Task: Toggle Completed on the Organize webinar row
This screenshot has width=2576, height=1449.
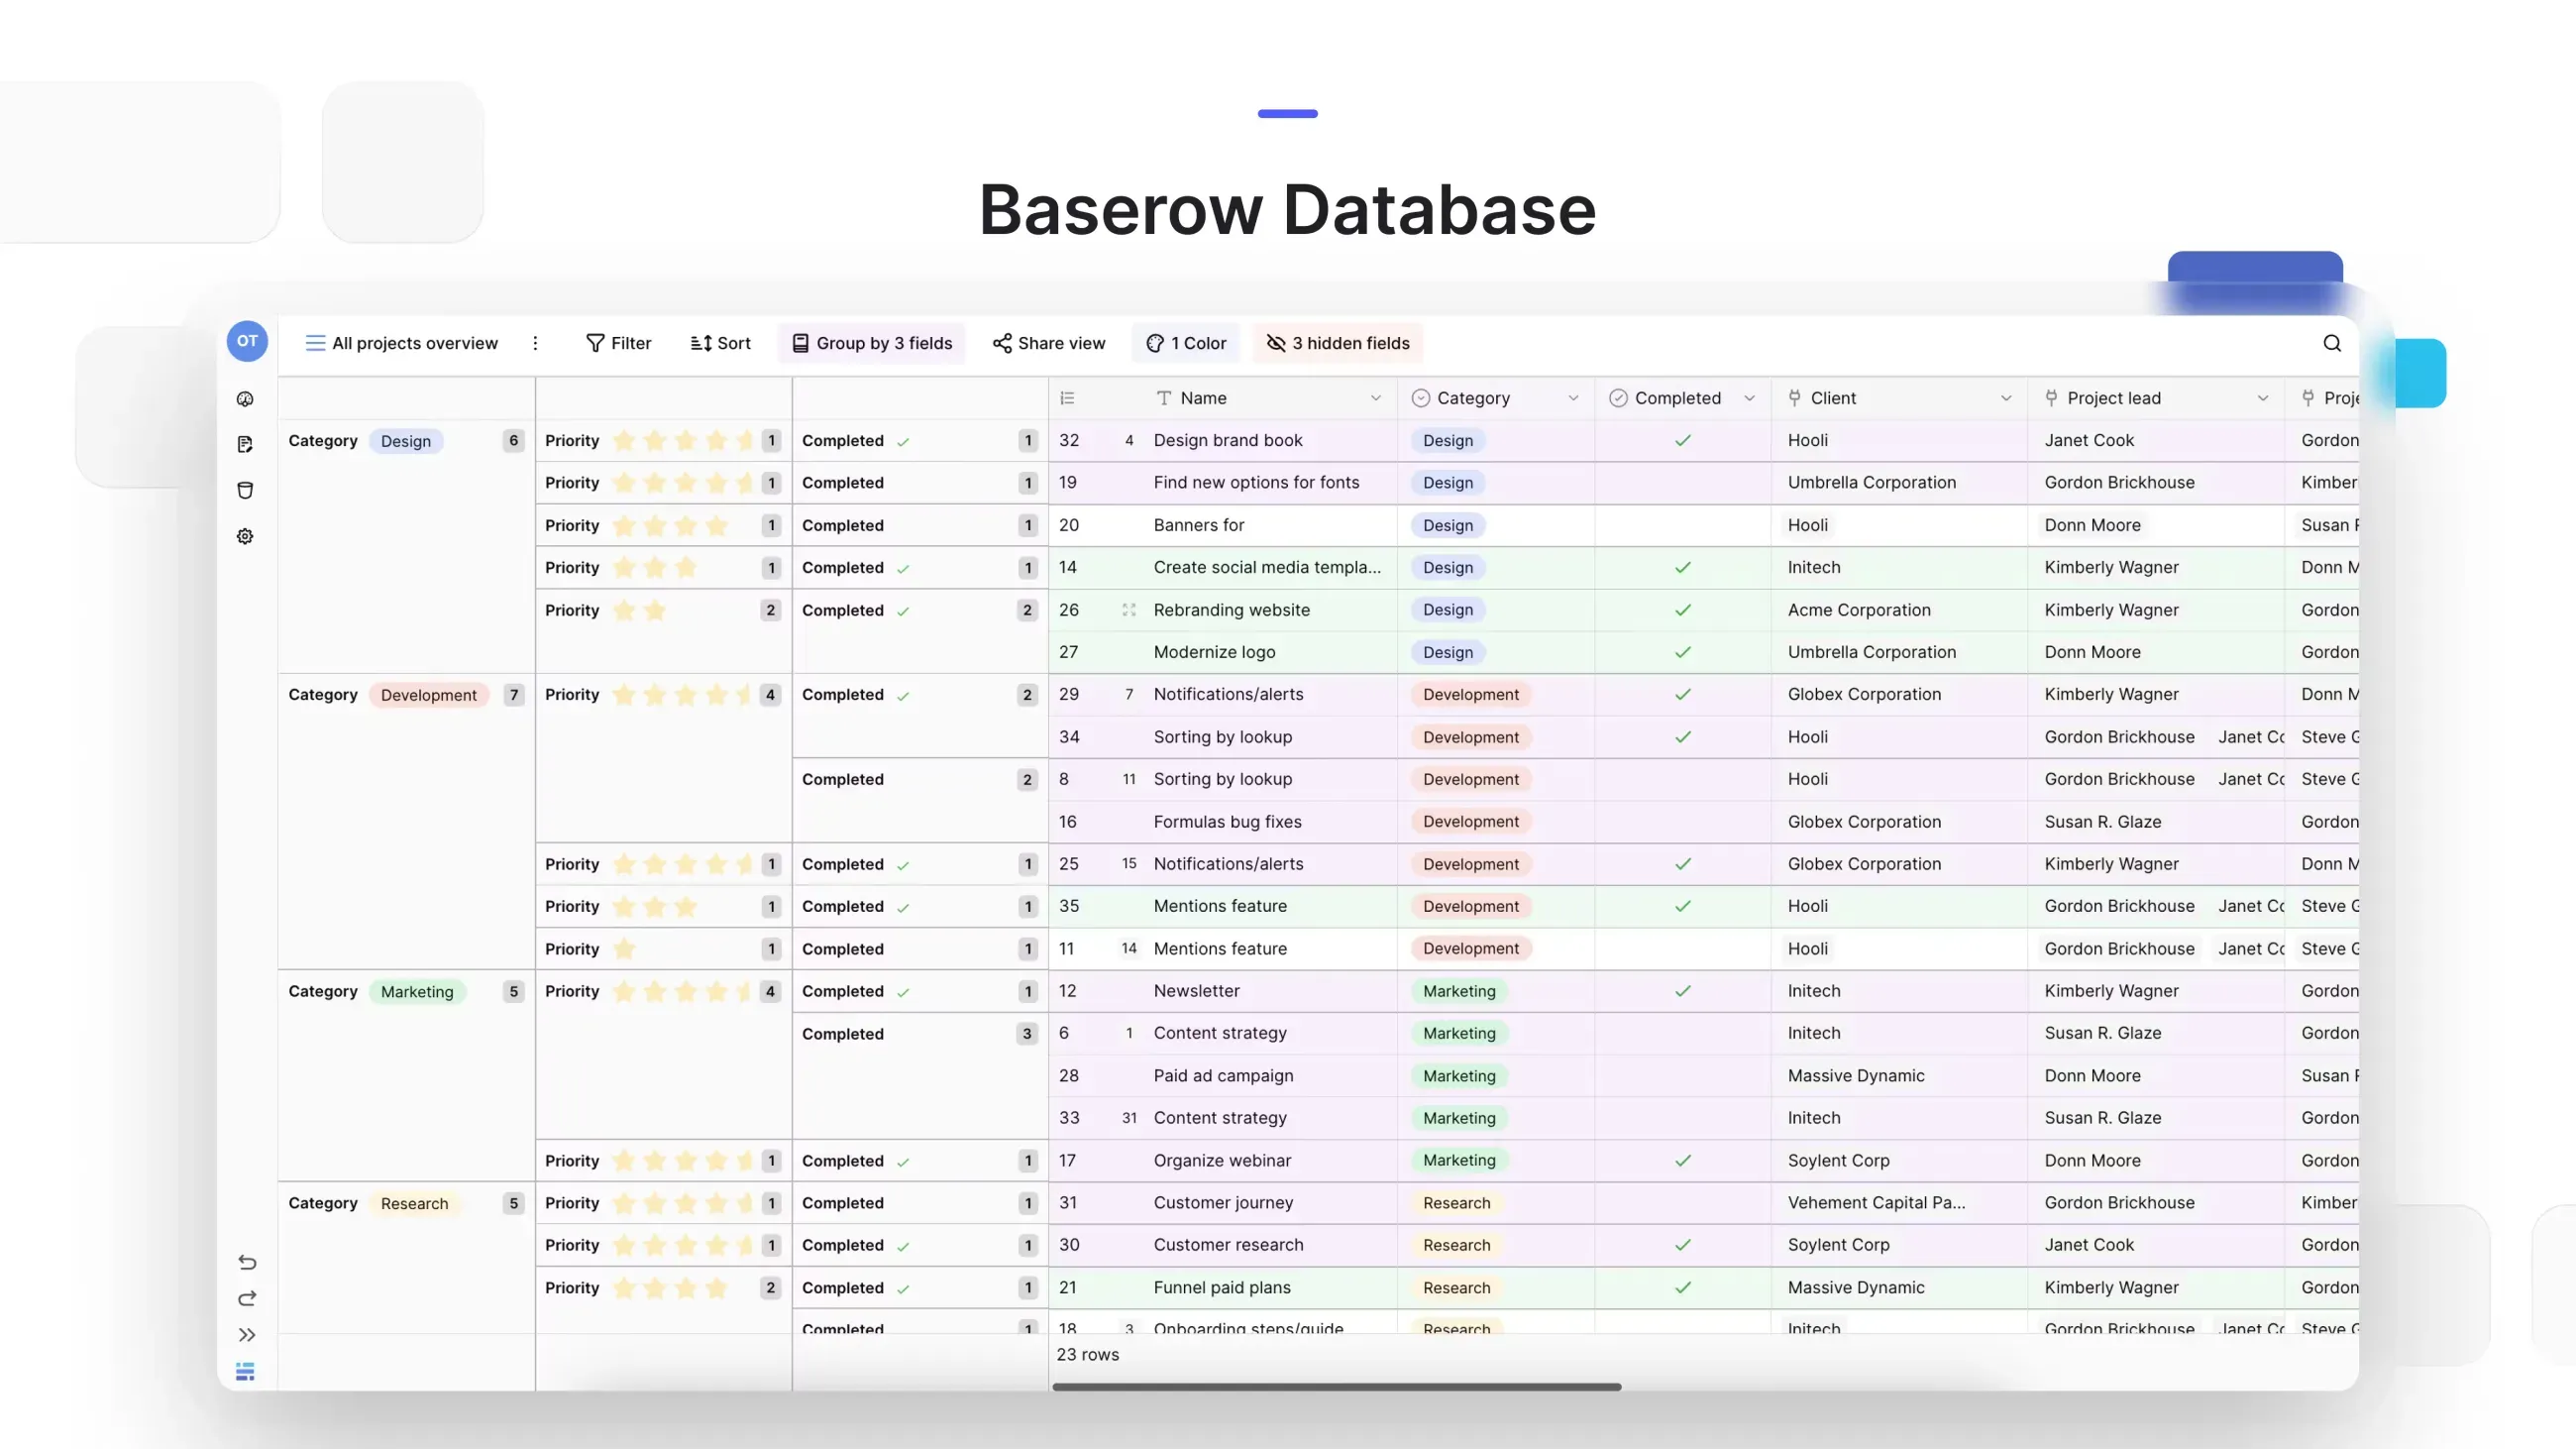Action: pyautogui.click(x=1681, y=1160)
